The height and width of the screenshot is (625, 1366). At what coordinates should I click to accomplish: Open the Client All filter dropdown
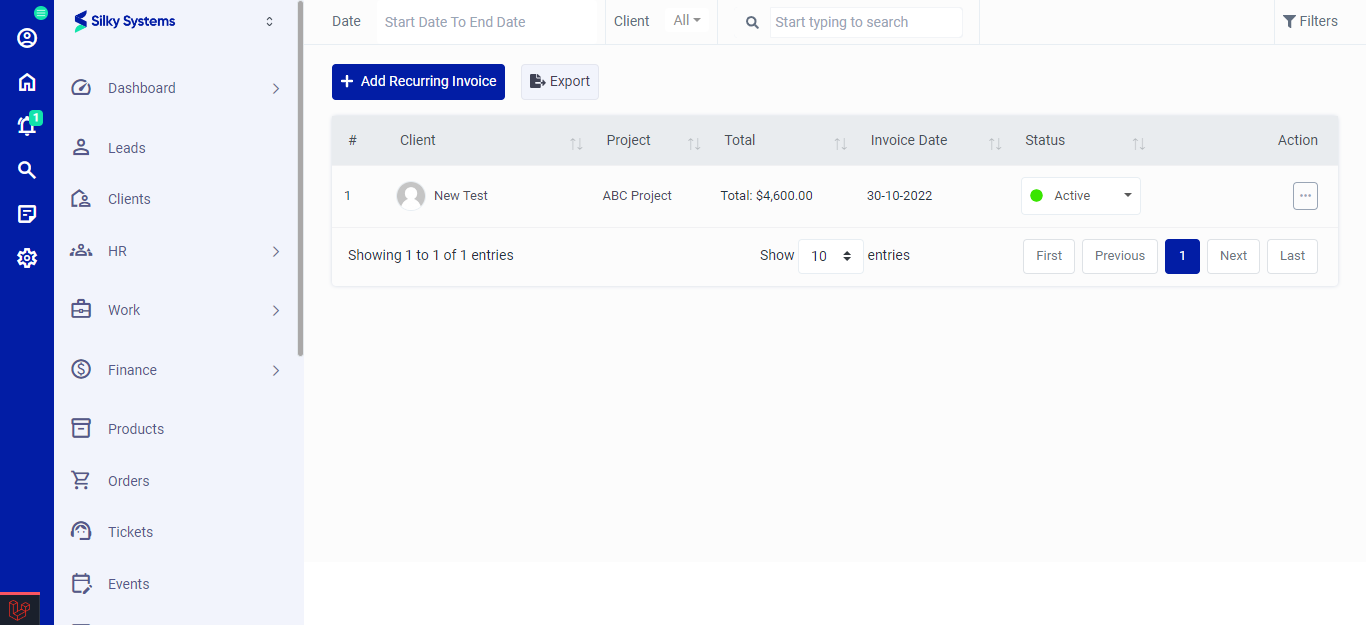point(686,21)
